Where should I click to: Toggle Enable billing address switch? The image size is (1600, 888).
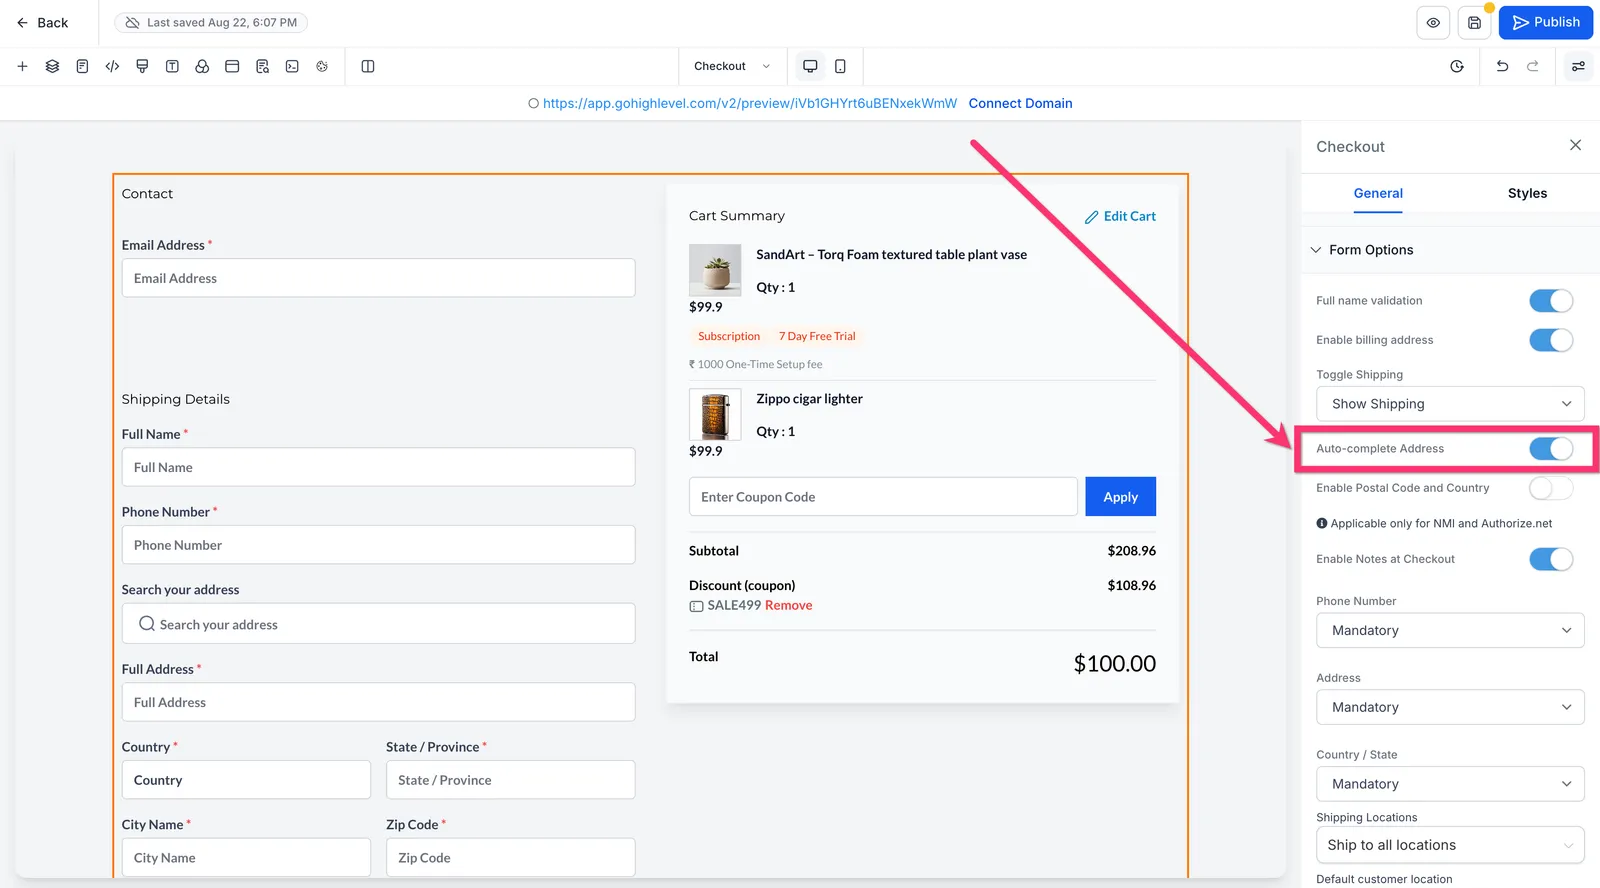[1551, 340]
